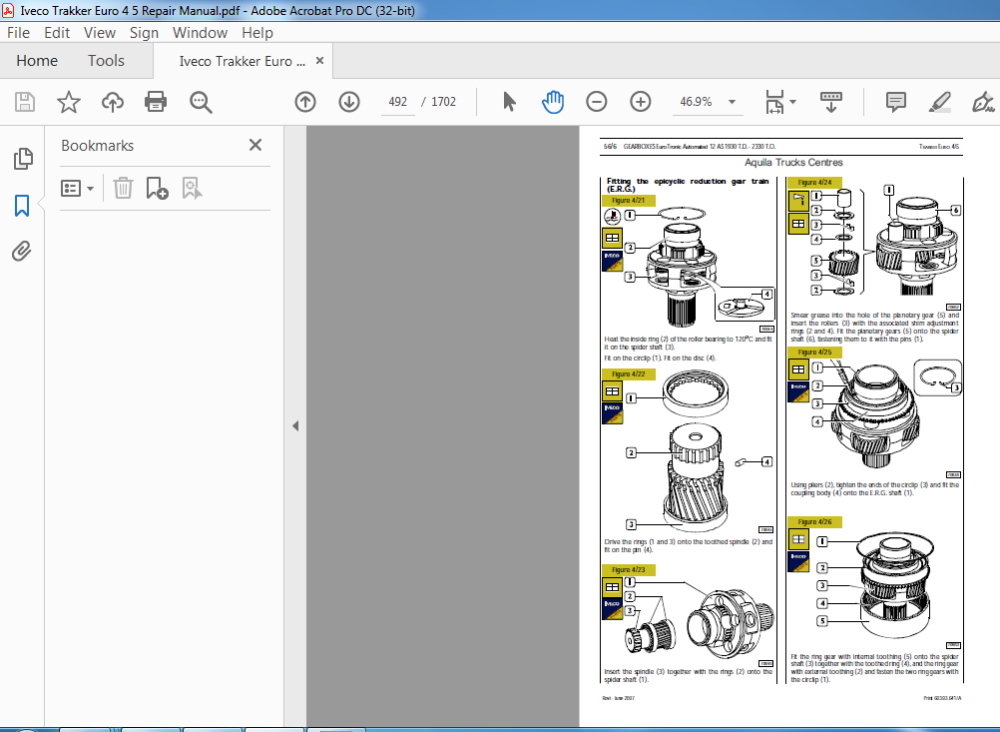Click the upload to cloud icon
Screen dimensions: 1000x732
pyautogui.click(x=112, y=102)
